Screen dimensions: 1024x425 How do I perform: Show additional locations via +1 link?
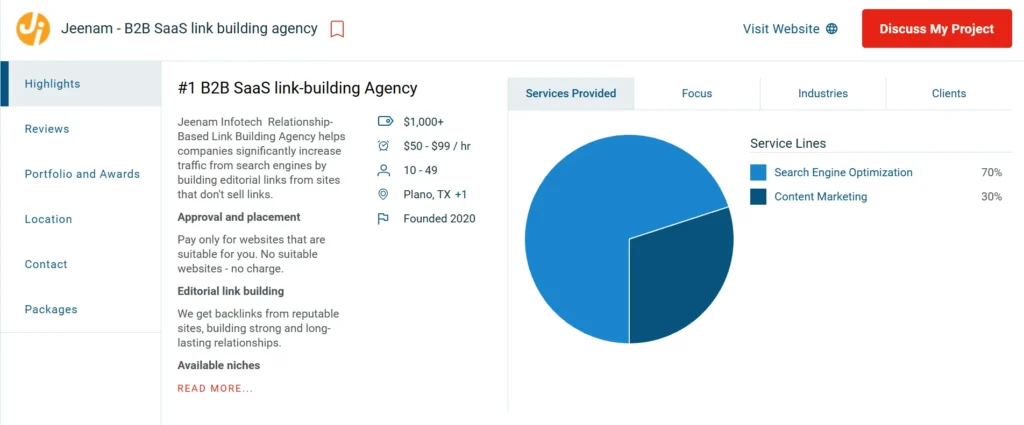pos(461,194)
